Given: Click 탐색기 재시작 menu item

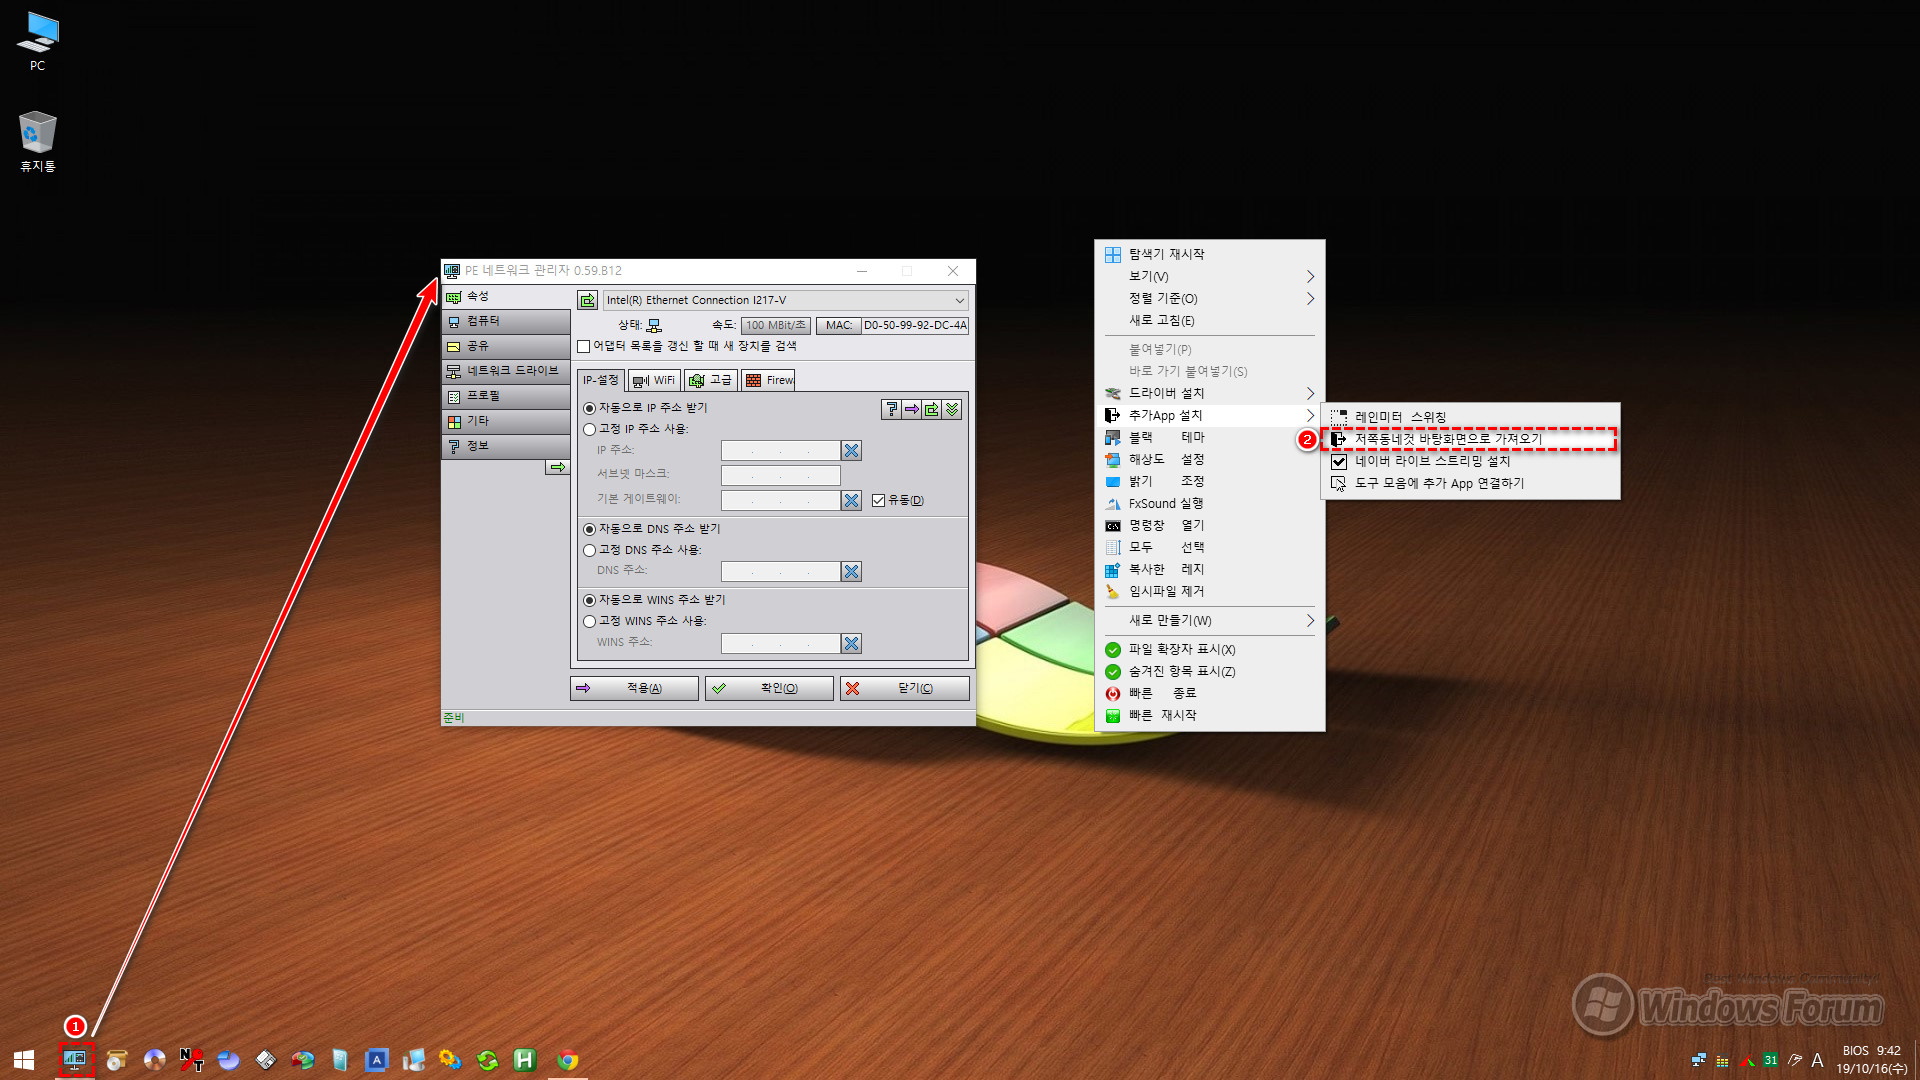Looking at the screenshot, I should [1210, 255].
